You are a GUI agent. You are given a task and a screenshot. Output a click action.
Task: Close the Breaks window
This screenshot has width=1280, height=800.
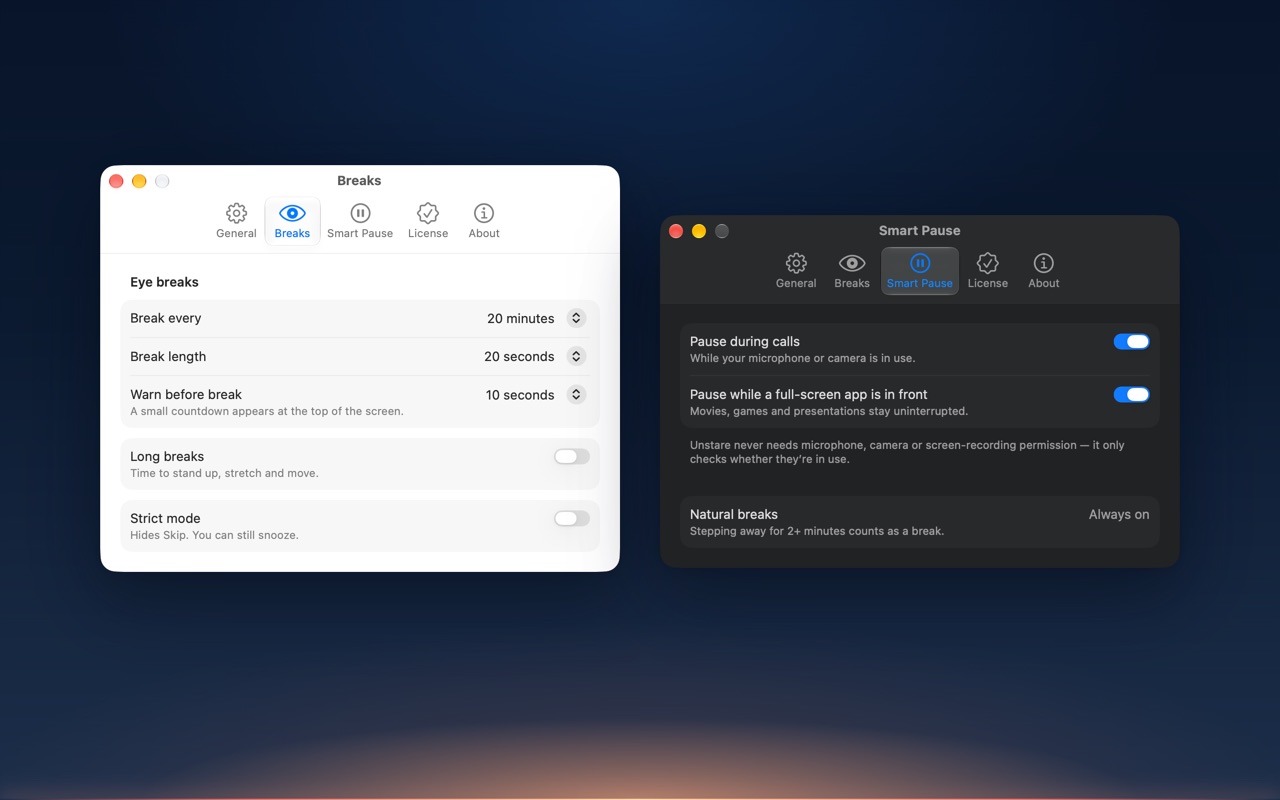coord(116,181)
